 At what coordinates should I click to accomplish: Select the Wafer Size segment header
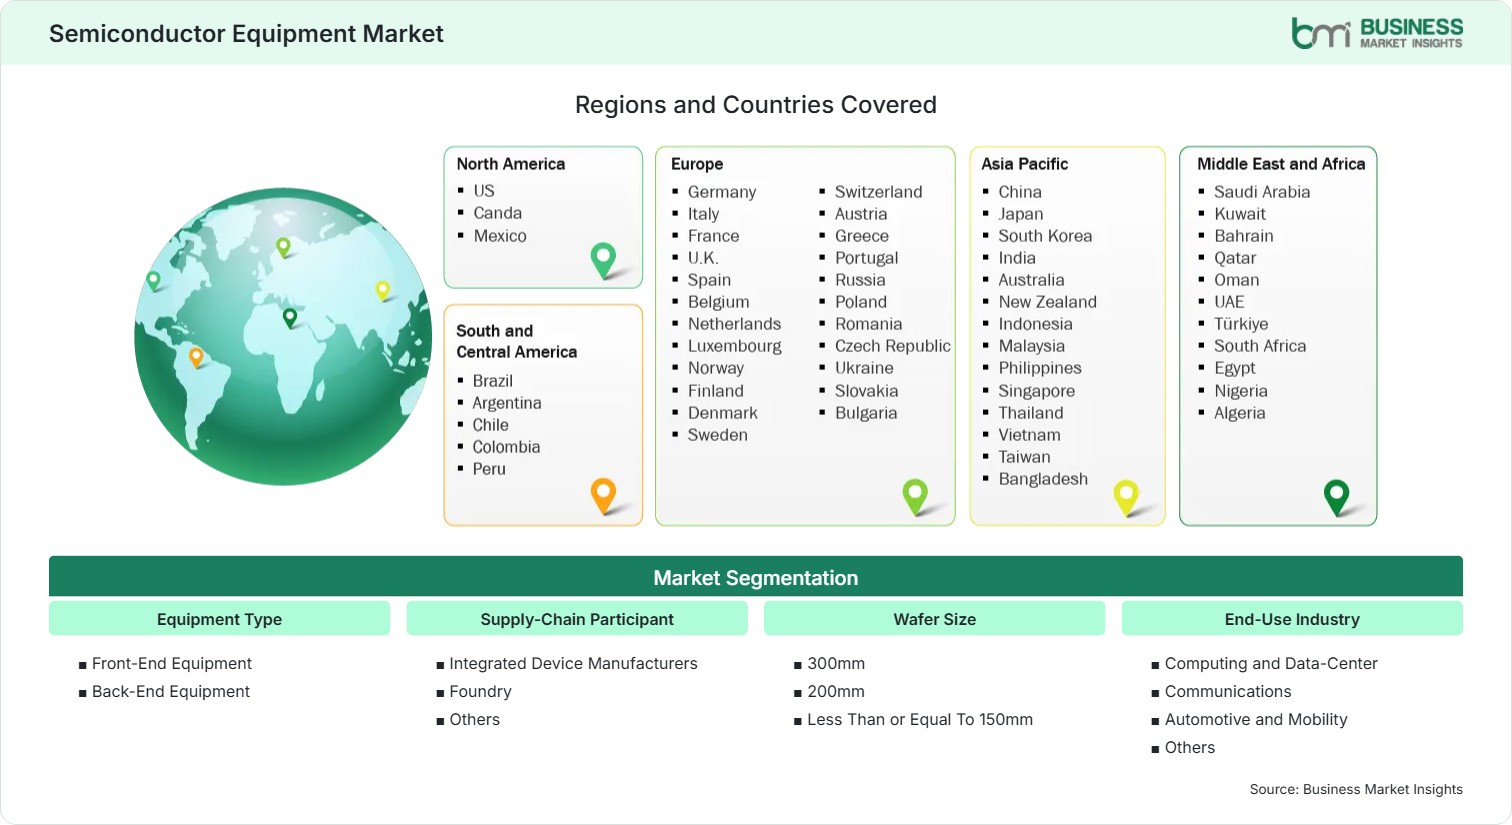[934, 619]
